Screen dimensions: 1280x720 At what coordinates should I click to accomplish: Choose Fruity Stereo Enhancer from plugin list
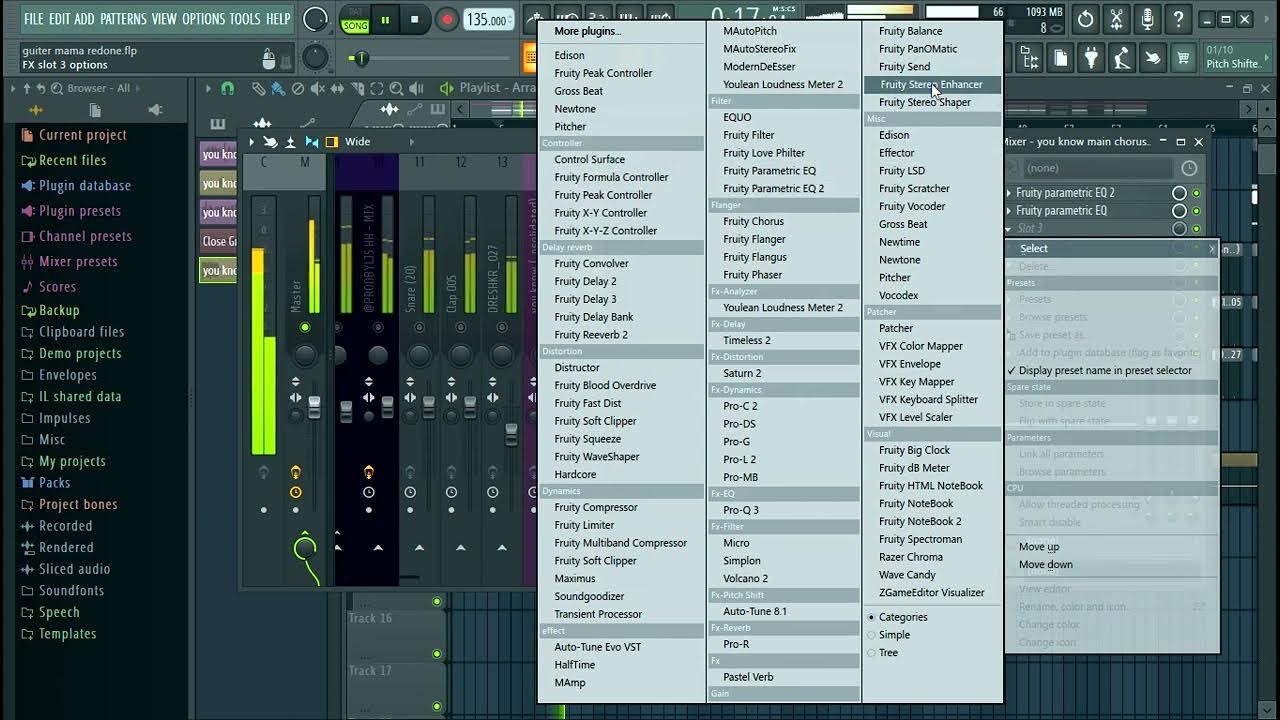932,85
